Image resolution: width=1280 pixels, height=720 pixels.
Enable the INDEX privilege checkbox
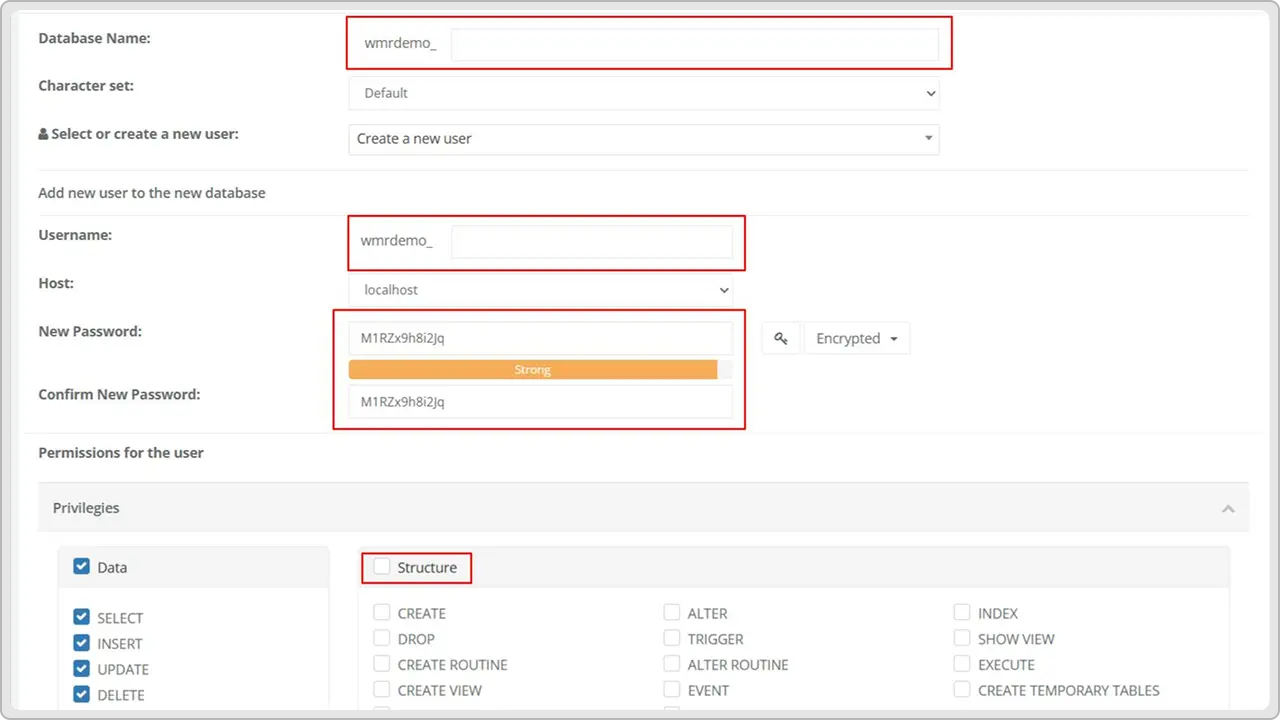[962, 613]
